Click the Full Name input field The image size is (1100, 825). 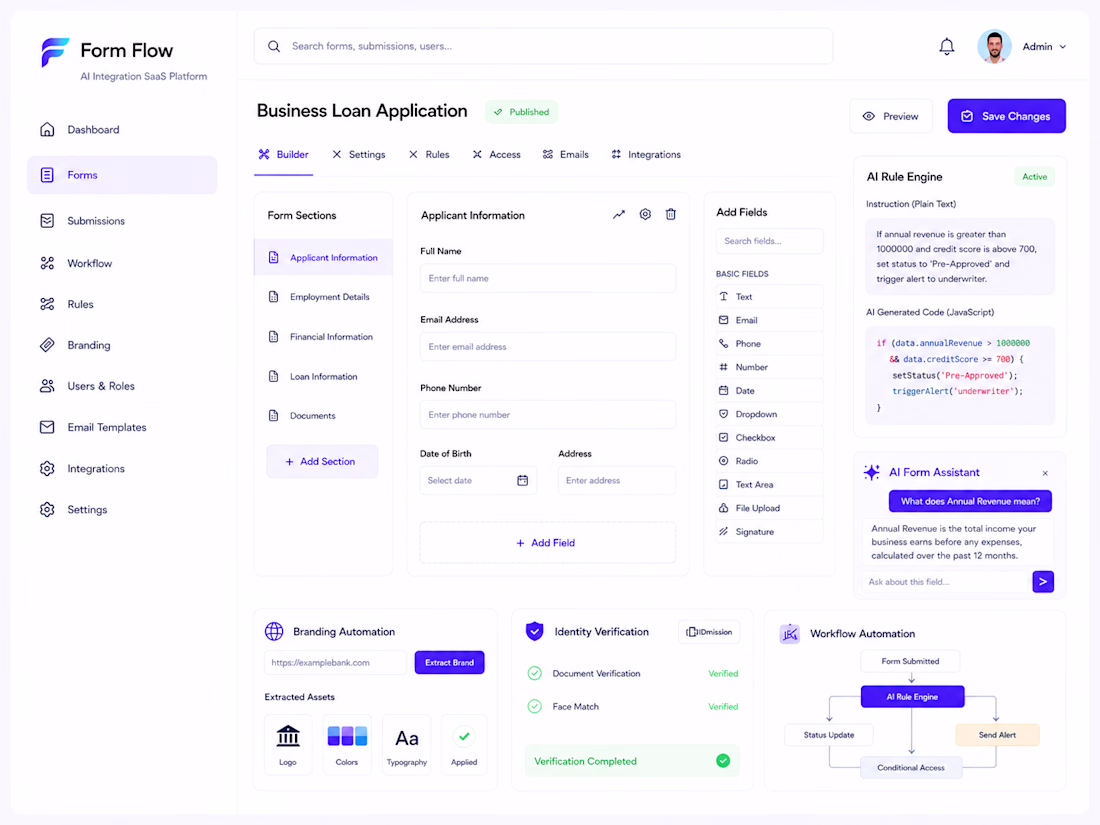(x=548, y=279)
